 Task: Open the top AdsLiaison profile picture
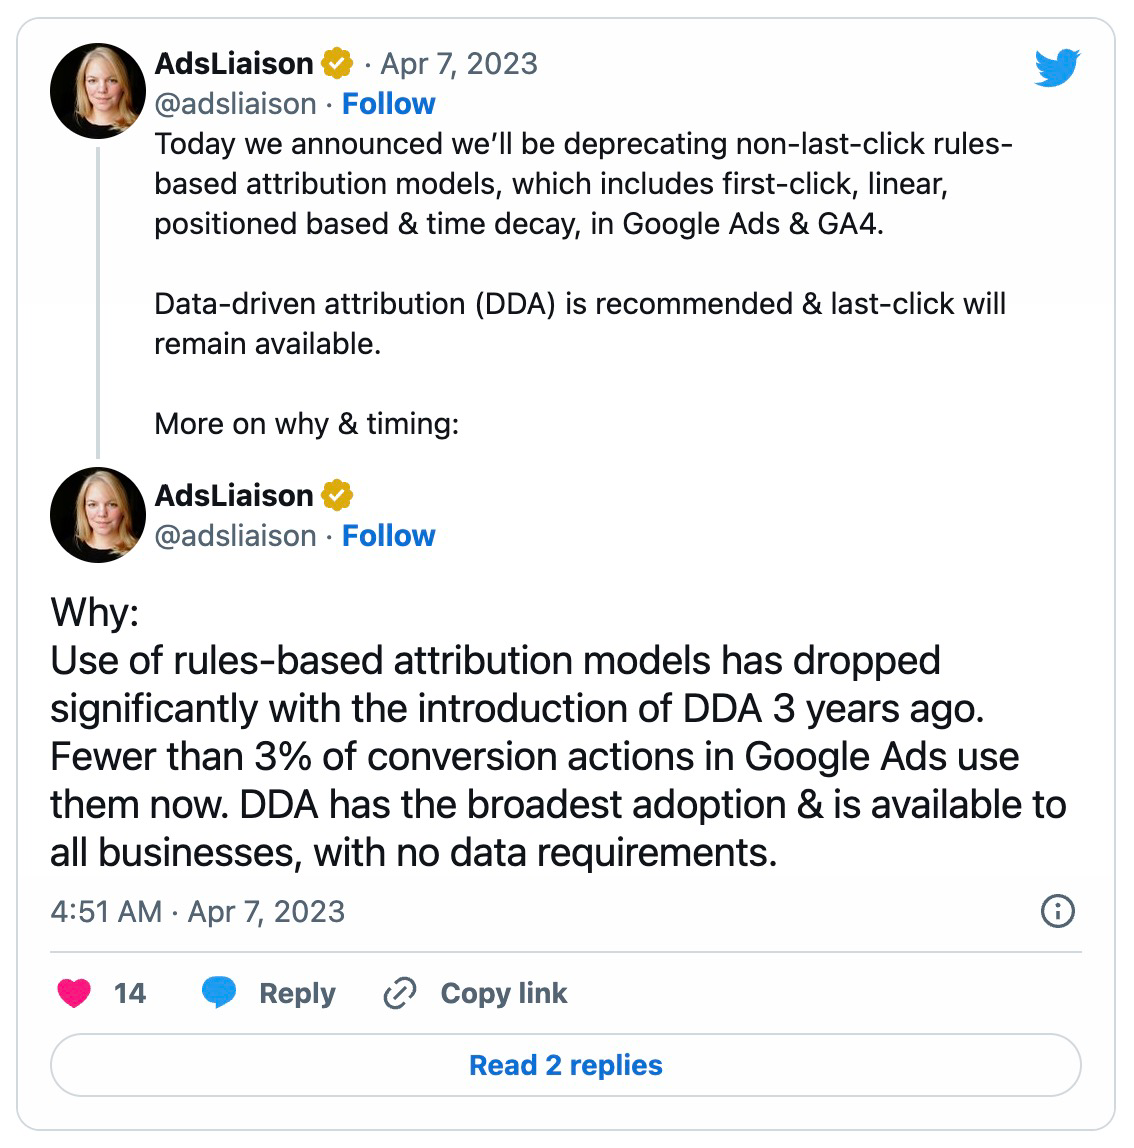pos(98,91)
